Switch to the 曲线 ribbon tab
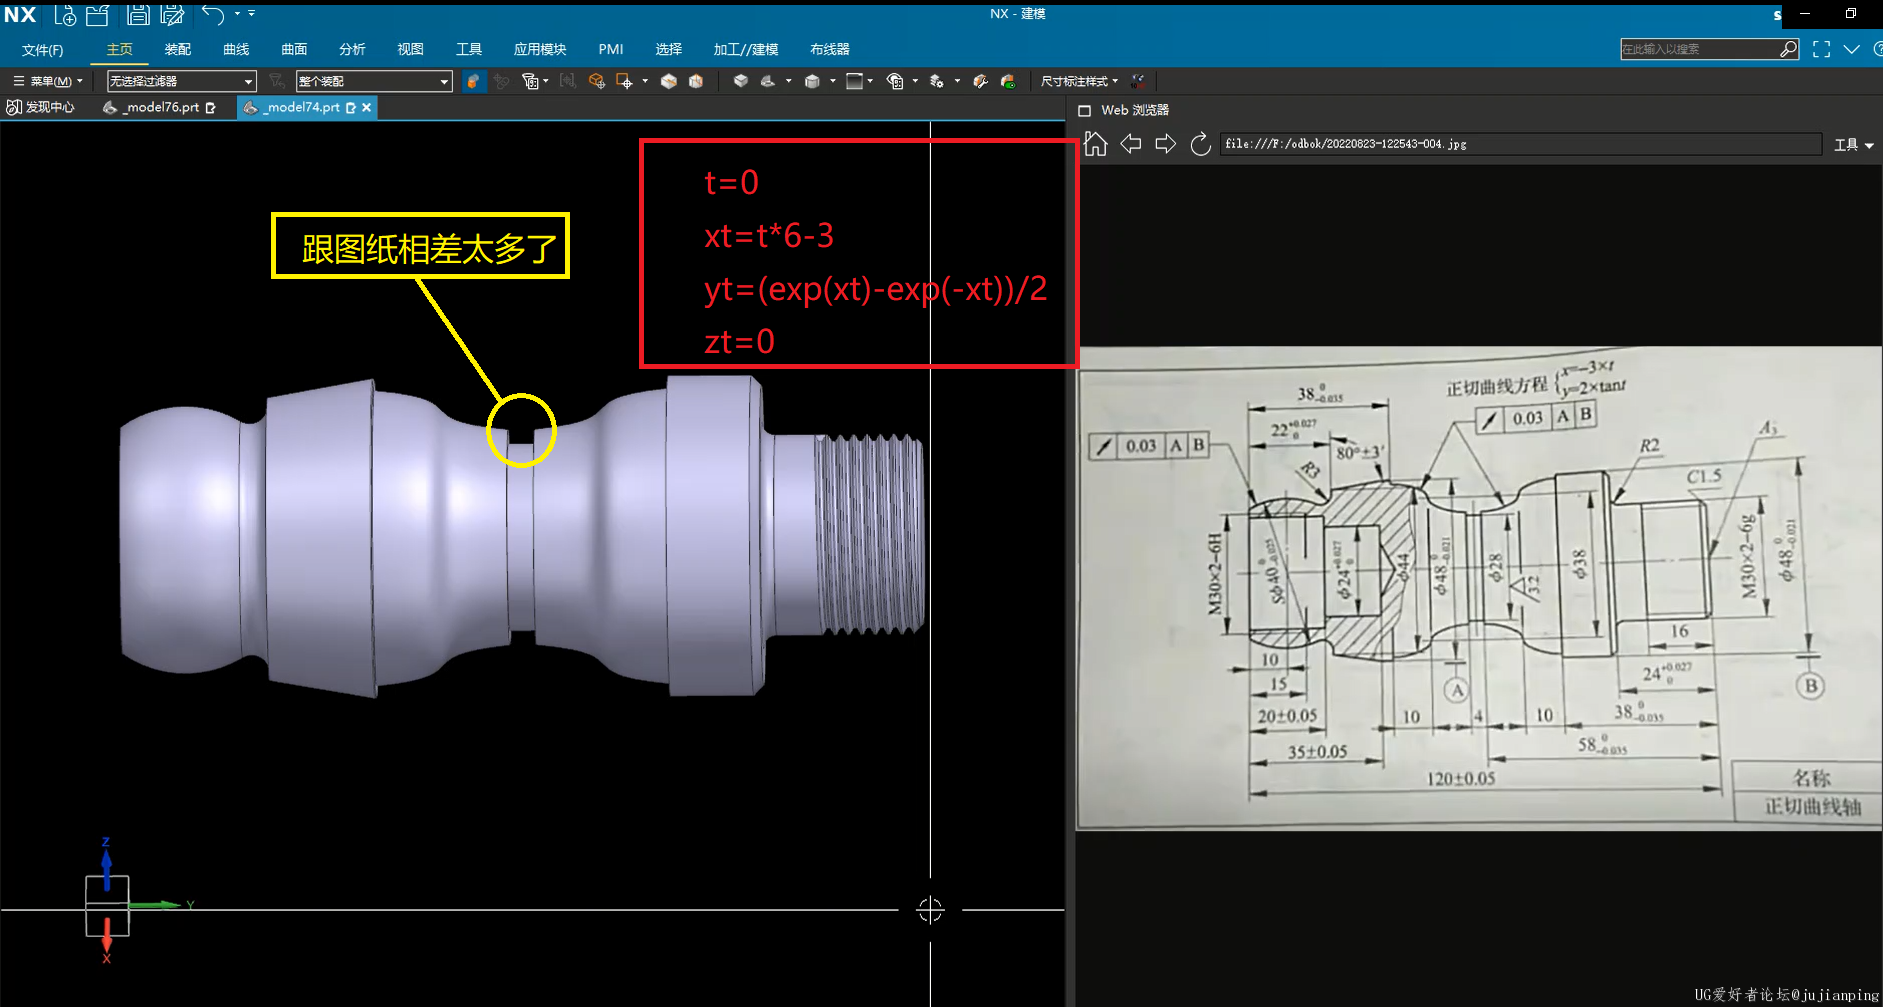This screenshot has height=1007, width=1883. coord(236,49)
